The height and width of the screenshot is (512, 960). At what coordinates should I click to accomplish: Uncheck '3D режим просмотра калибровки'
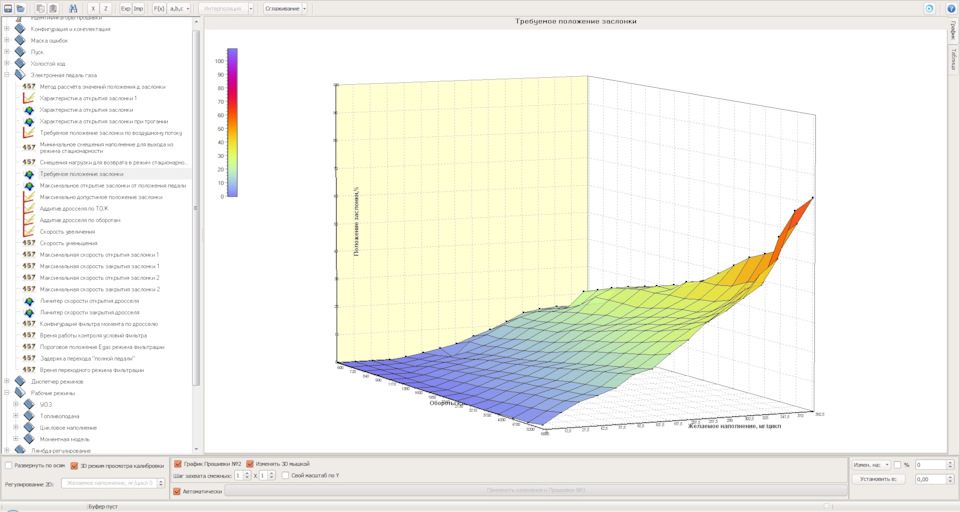coord(73,465)
